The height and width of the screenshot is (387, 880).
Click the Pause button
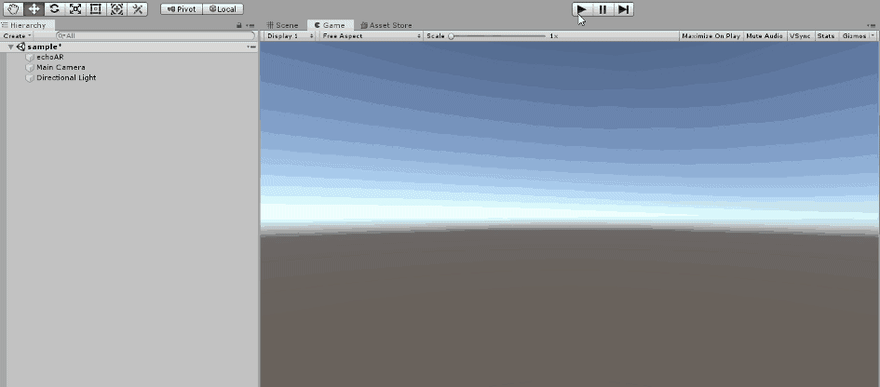coord(603,10)
